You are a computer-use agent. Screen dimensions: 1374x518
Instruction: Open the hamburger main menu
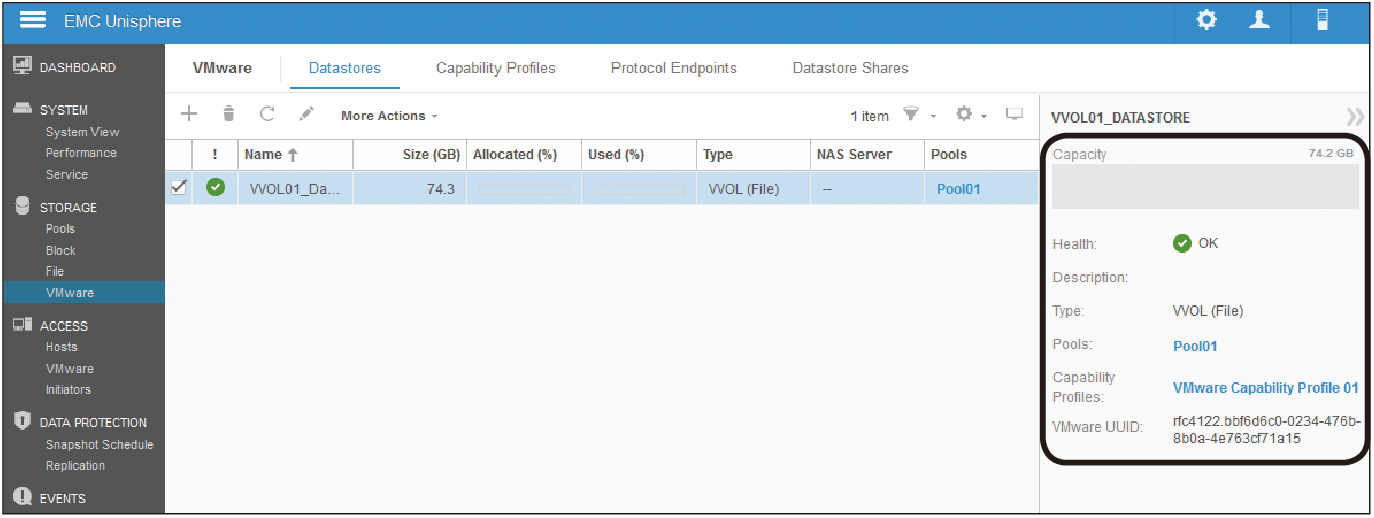coord(34,20)
